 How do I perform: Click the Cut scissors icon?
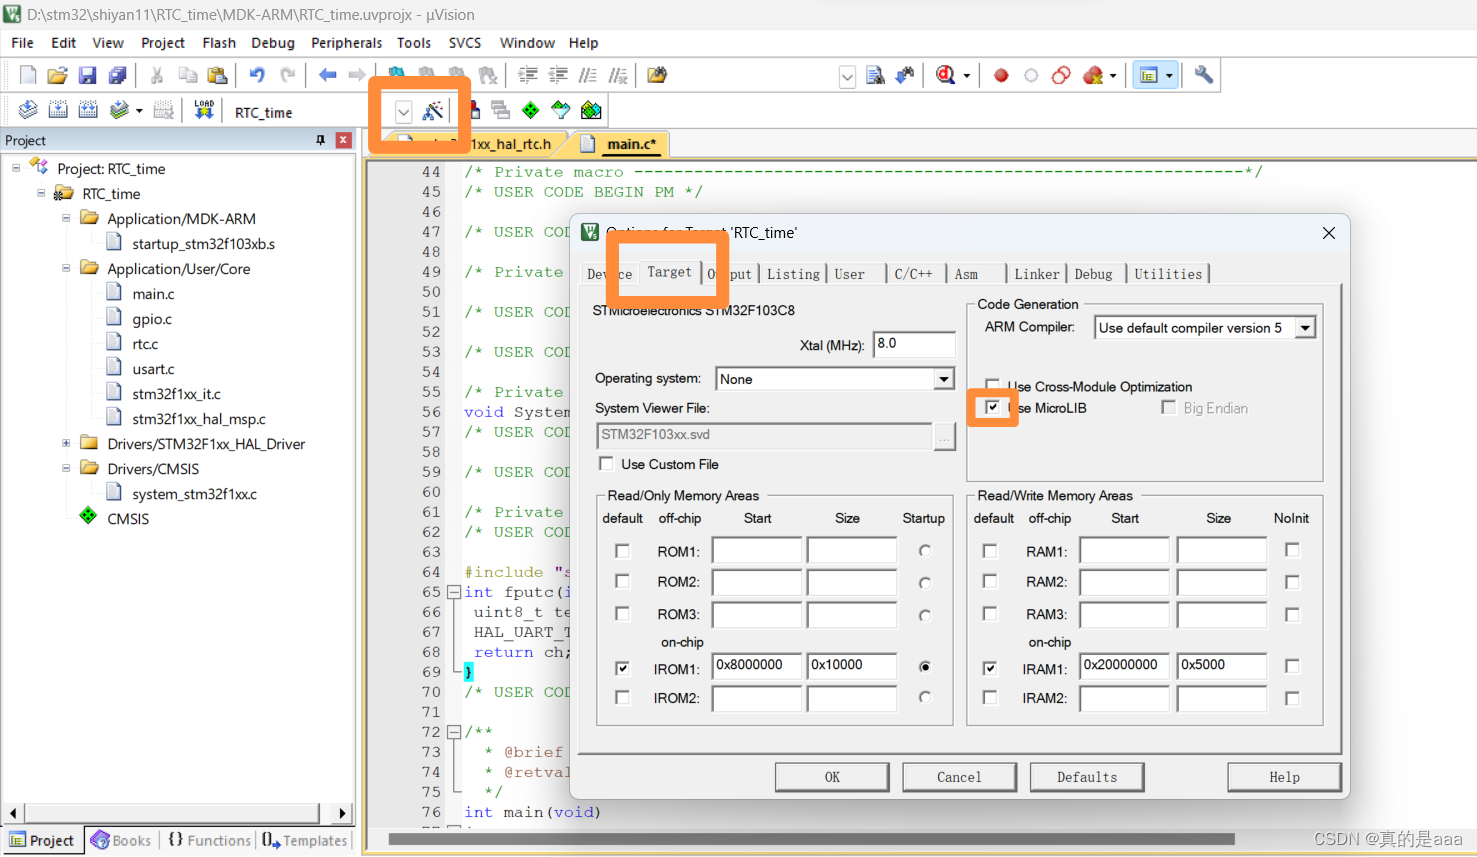click(x=157, y=75)
